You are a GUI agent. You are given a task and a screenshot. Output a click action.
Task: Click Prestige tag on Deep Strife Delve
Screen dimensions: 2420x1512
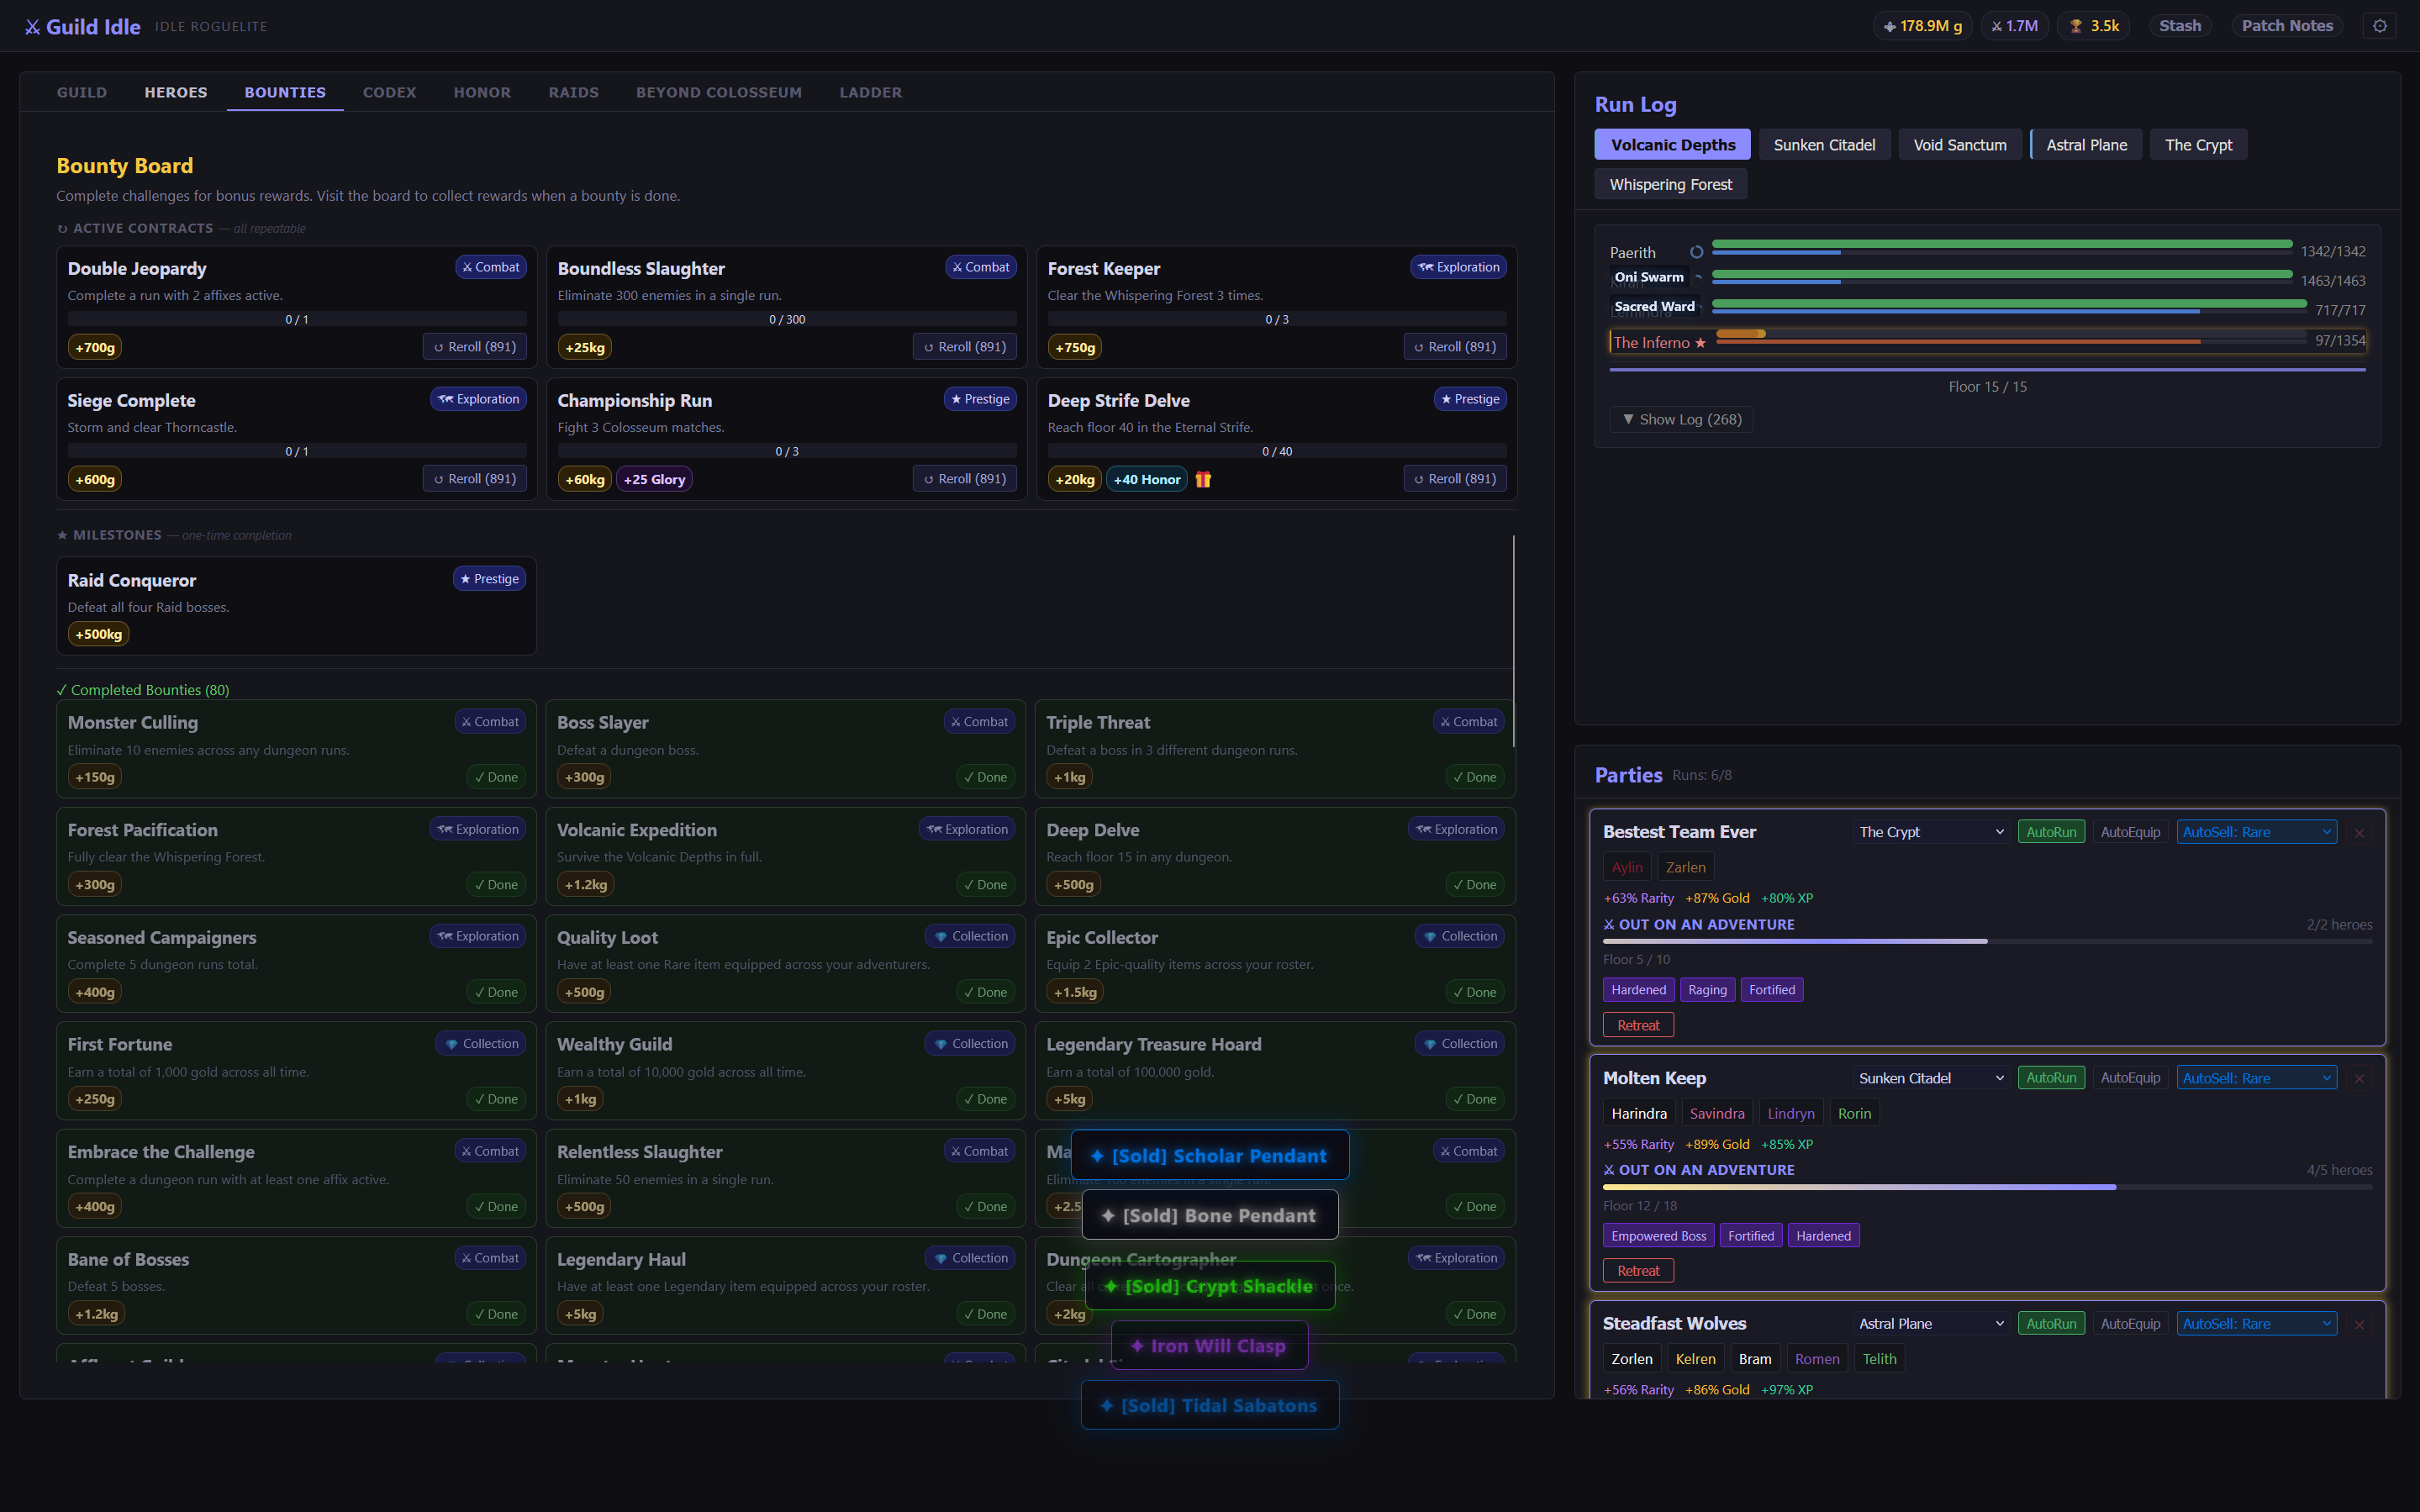tap(1470, 399)
